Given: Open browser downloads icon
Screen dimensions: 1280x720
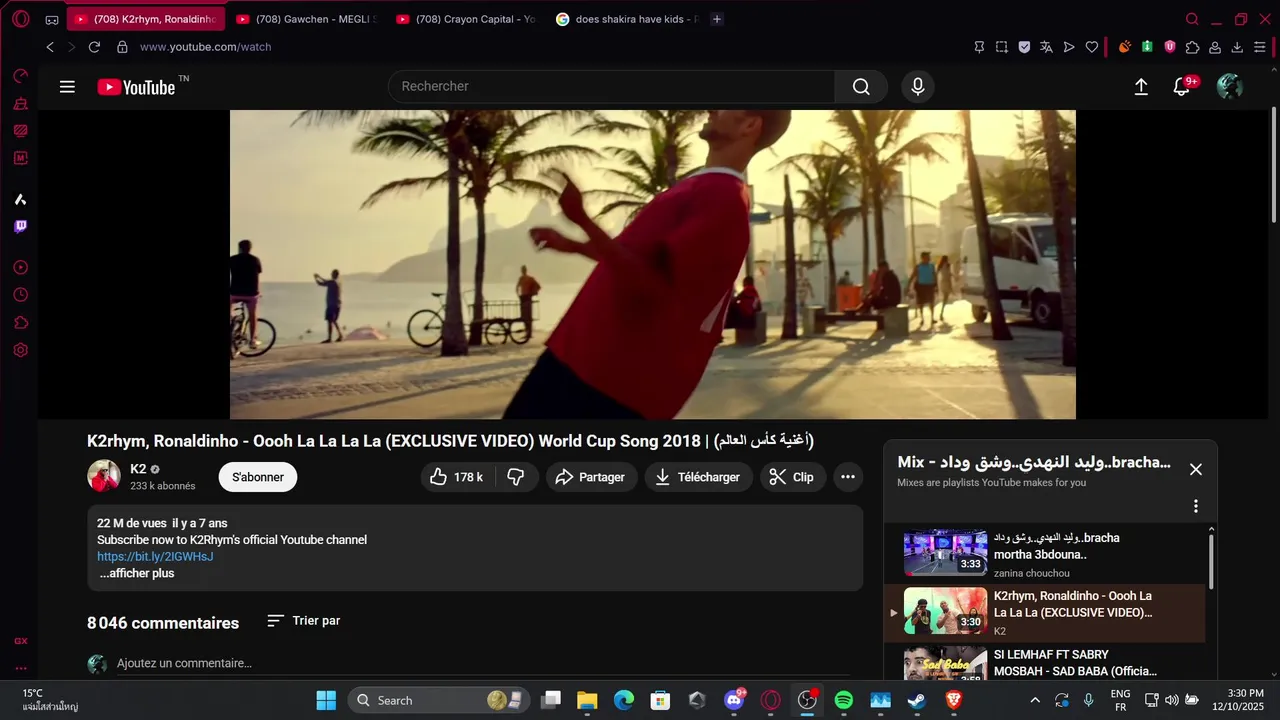Looking at the screenshot, I should coord(1237,47).
